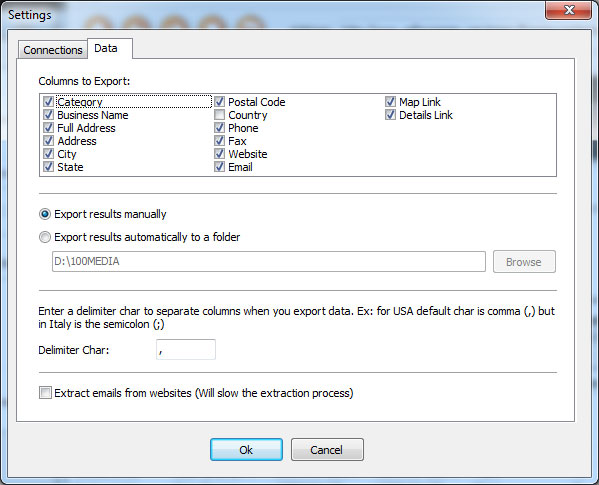Click the Delimiter Char text field

click(x=186, y=349)
